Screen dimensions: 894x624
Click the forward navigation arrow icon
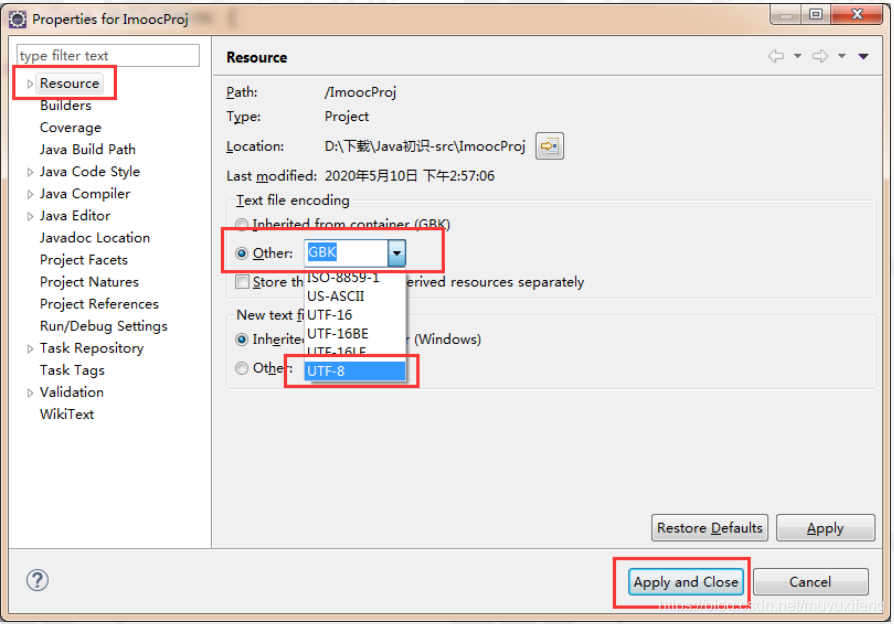coord(818,57)
